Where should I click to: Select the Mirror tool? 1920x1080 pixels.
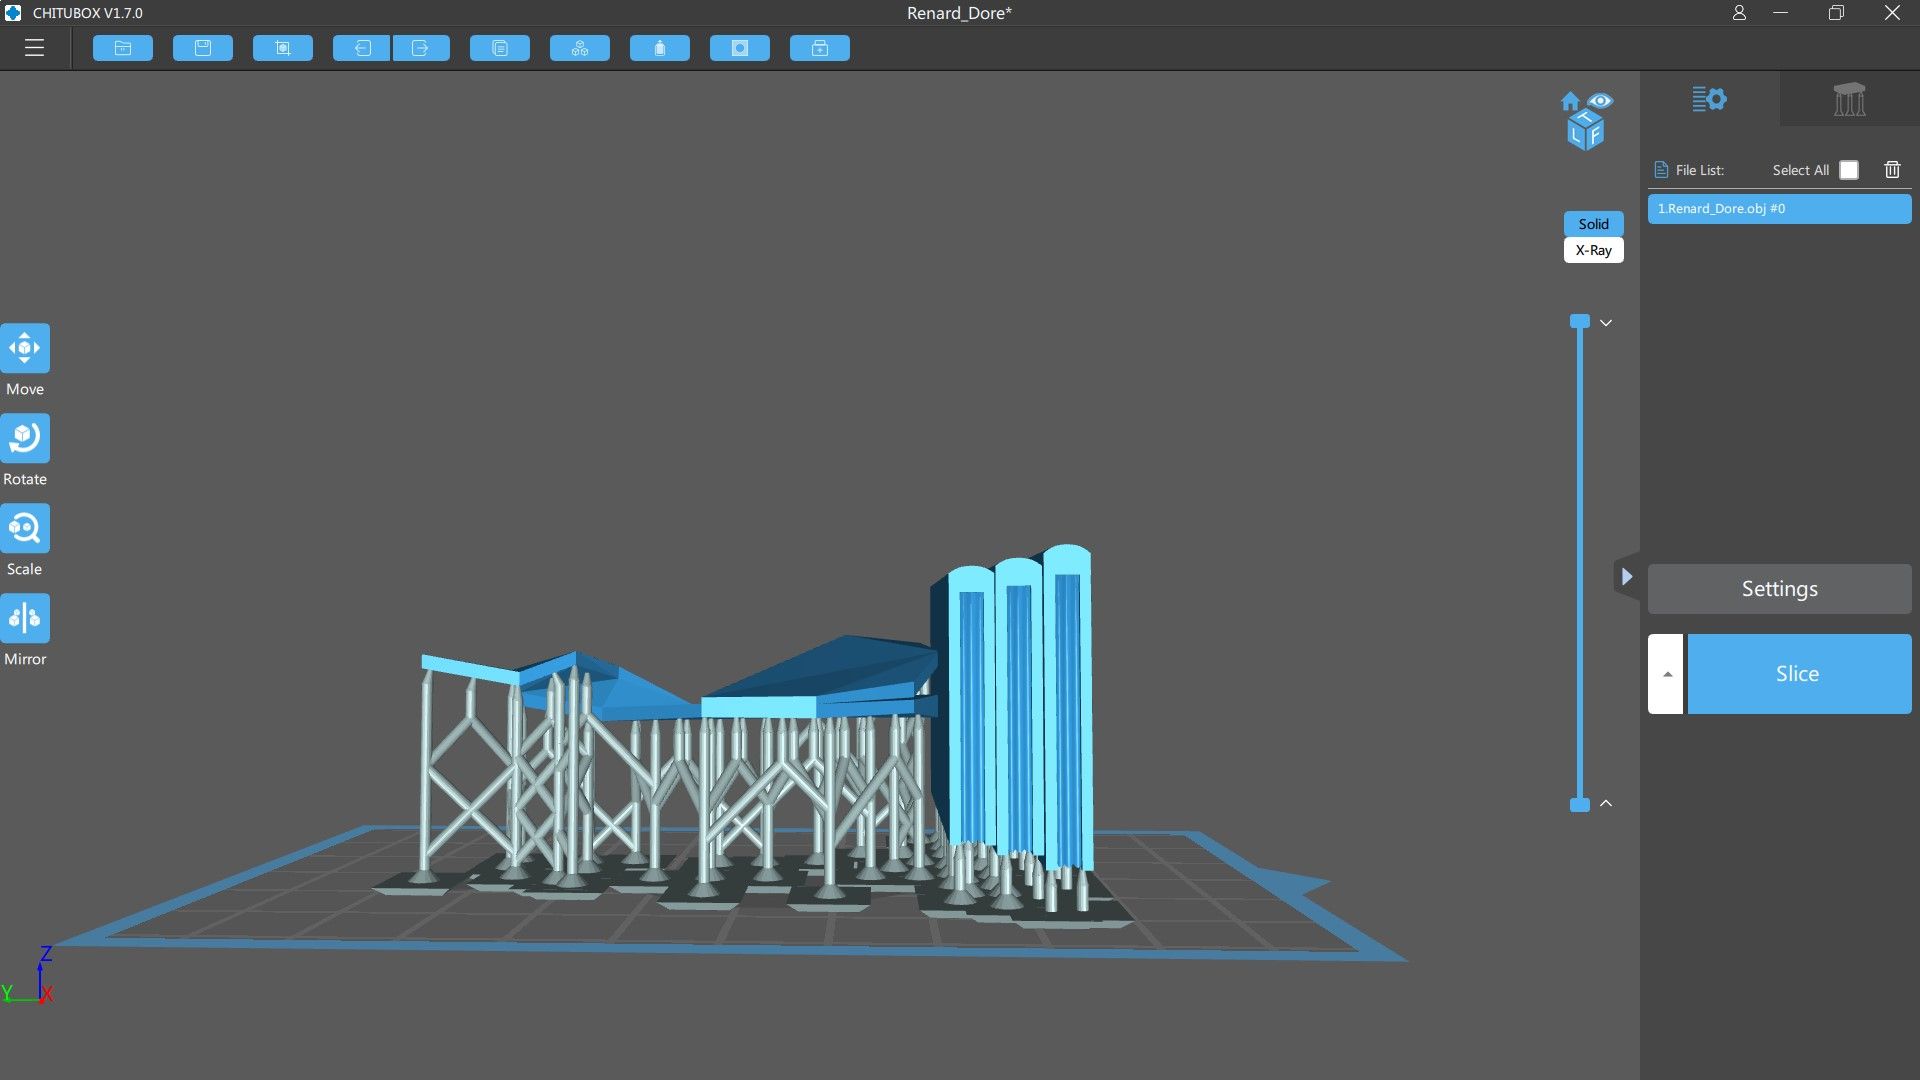25,618
